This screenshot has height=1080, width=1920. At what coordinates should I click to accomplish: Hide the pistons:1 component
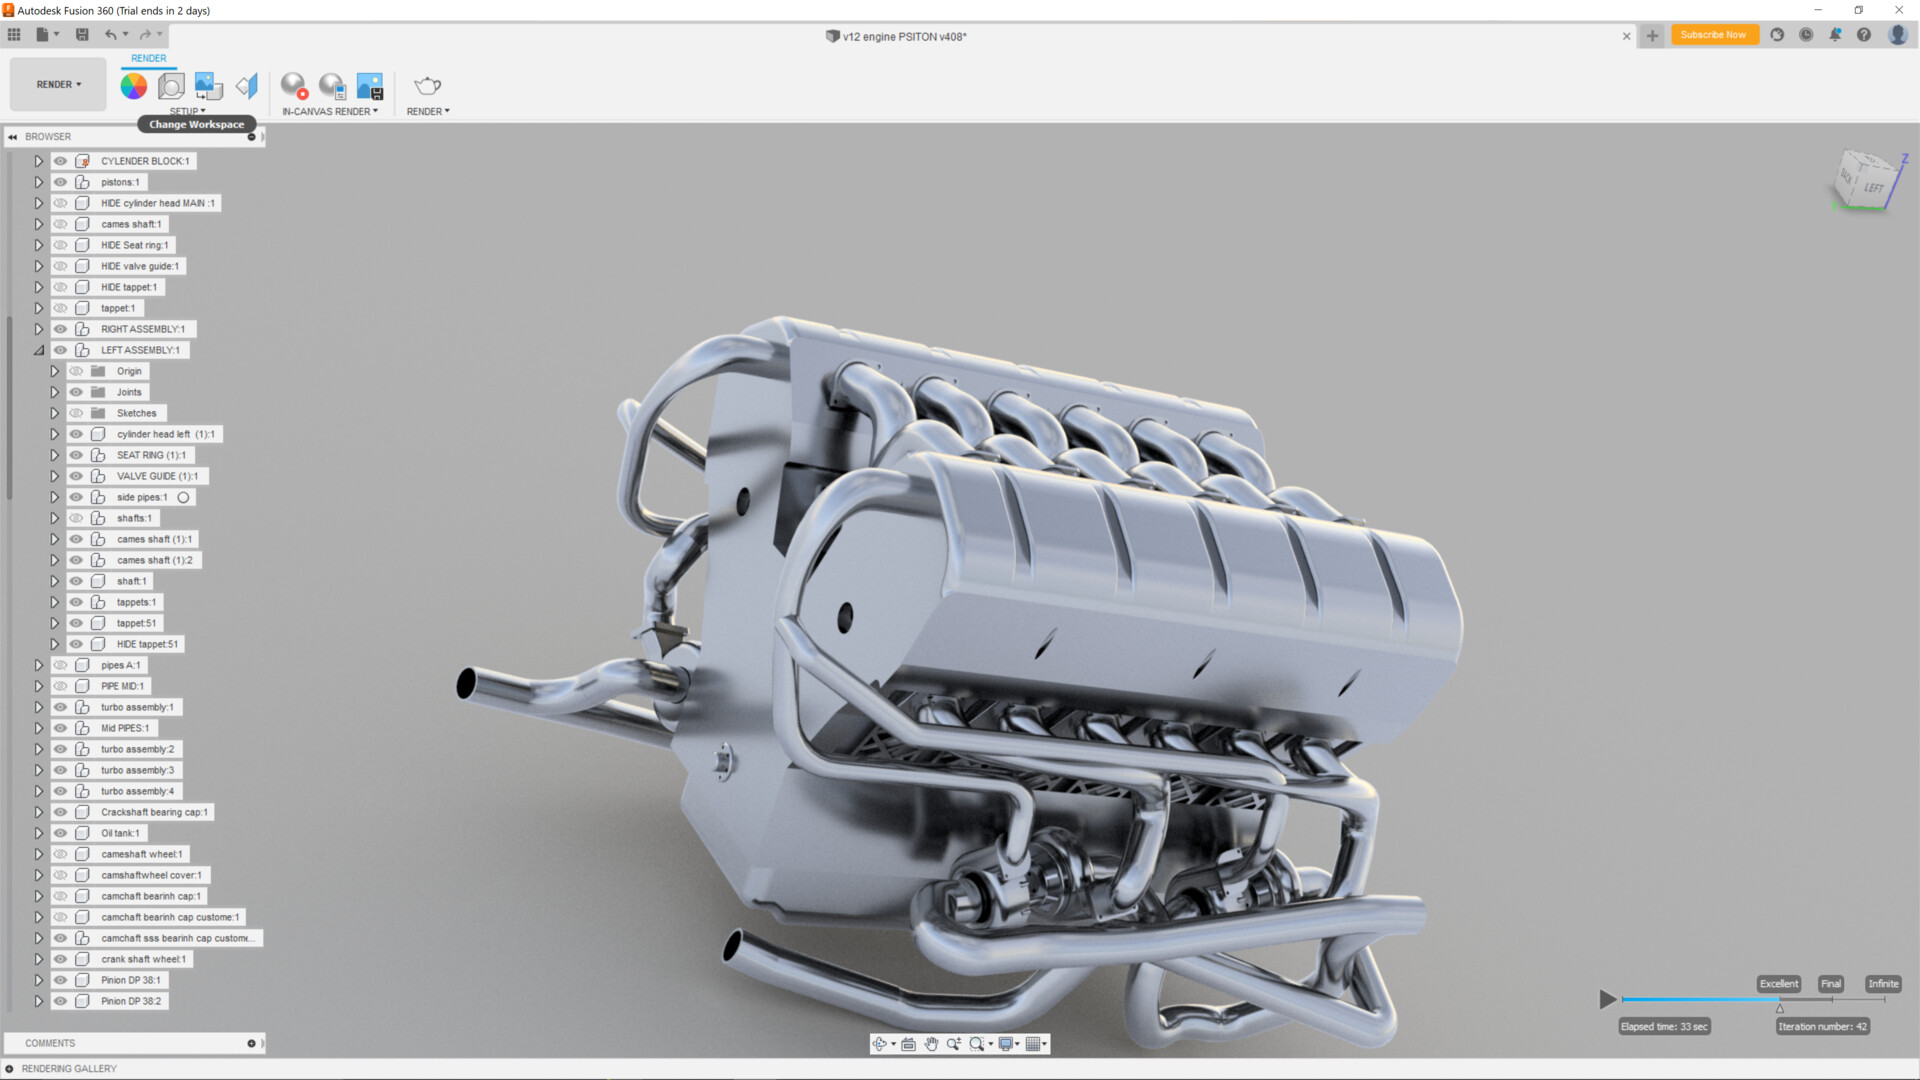pos(60,182)
